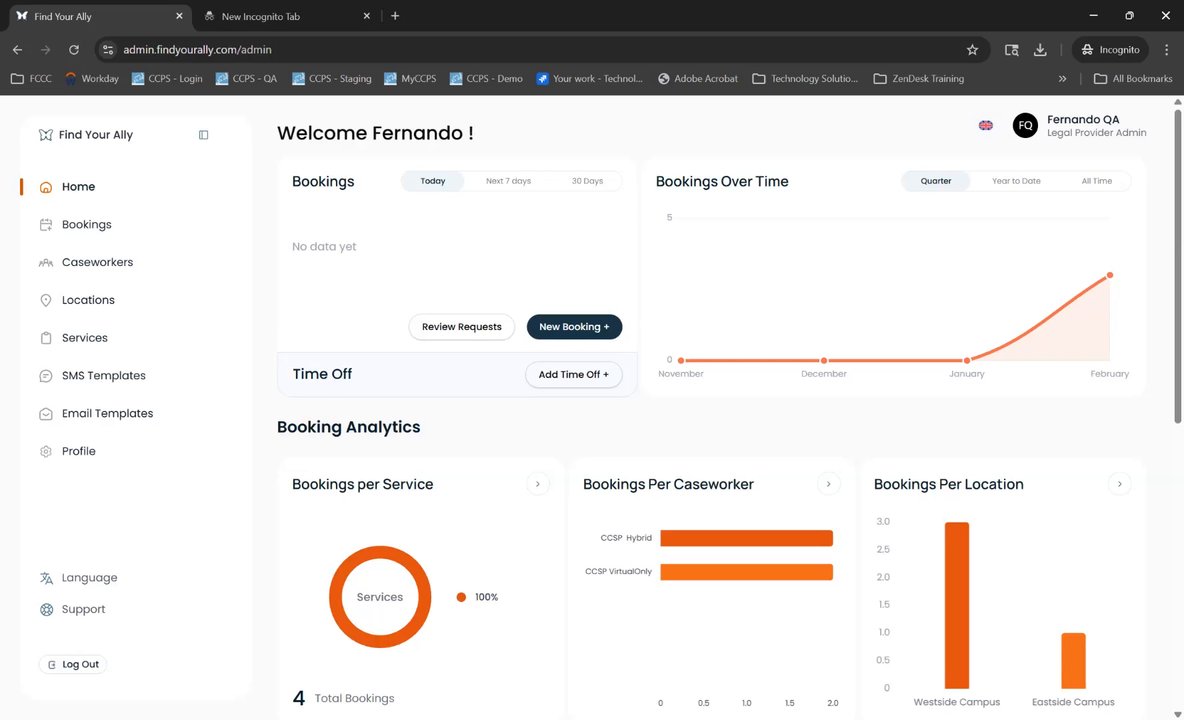The width and height of the screenshot is (1184, 720).
Task: Click the Profile gear icon
Action: pyautogui.click(x=46, y=451)
